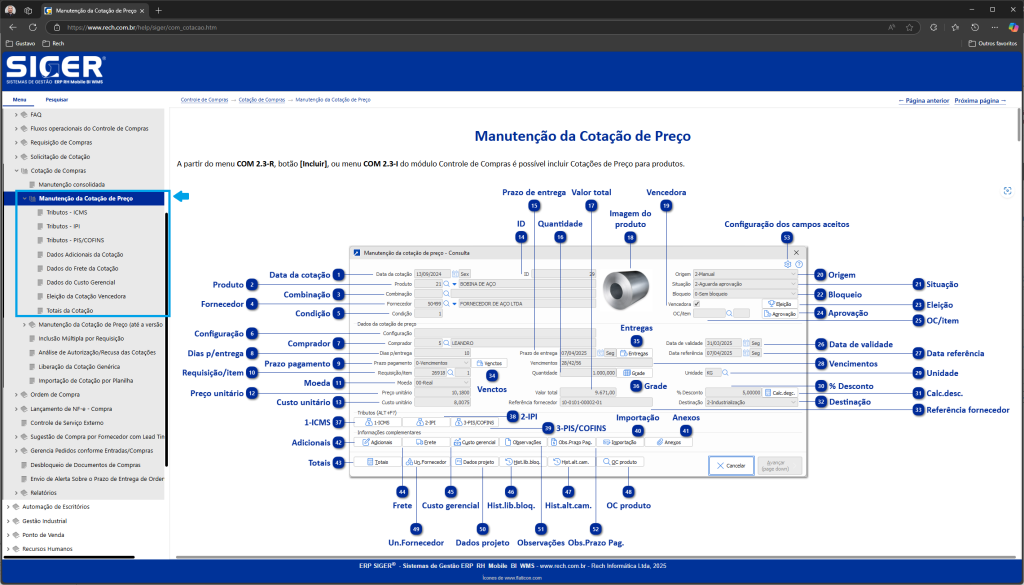Open the browser settings and more menu

pyautogui.click(x=995, y=27)
